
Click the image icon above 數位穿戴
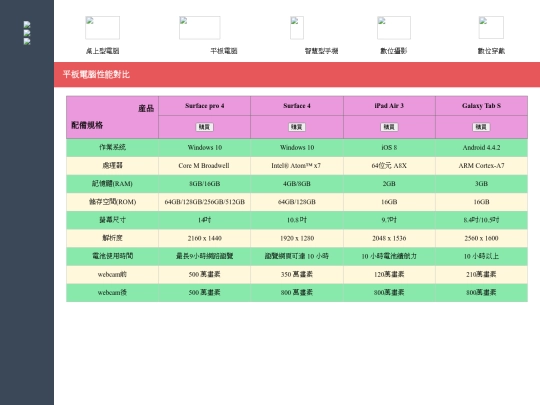click(491, 28)
